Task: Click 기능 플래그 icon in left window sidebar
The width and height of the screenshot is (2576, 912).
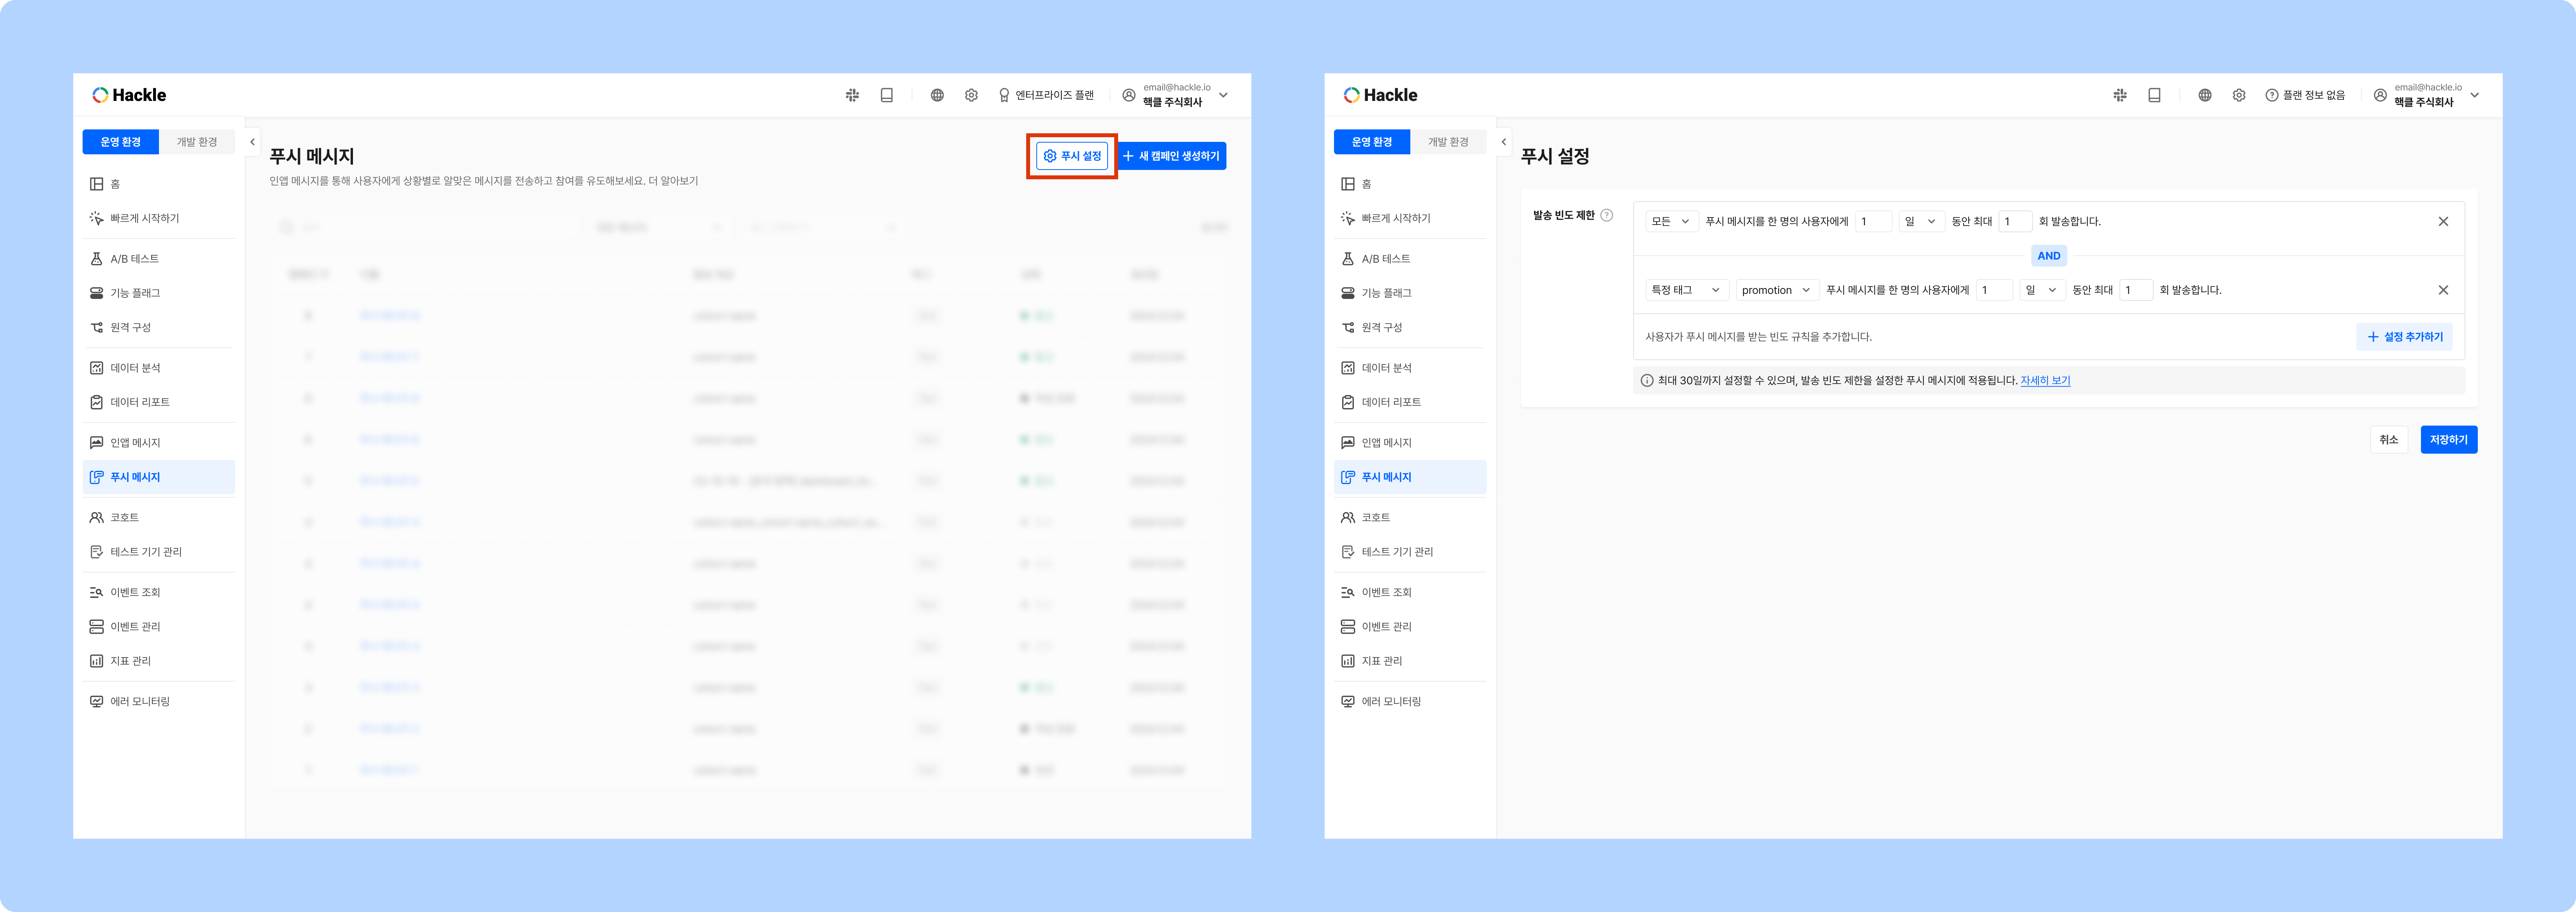Action: (97, 293)
